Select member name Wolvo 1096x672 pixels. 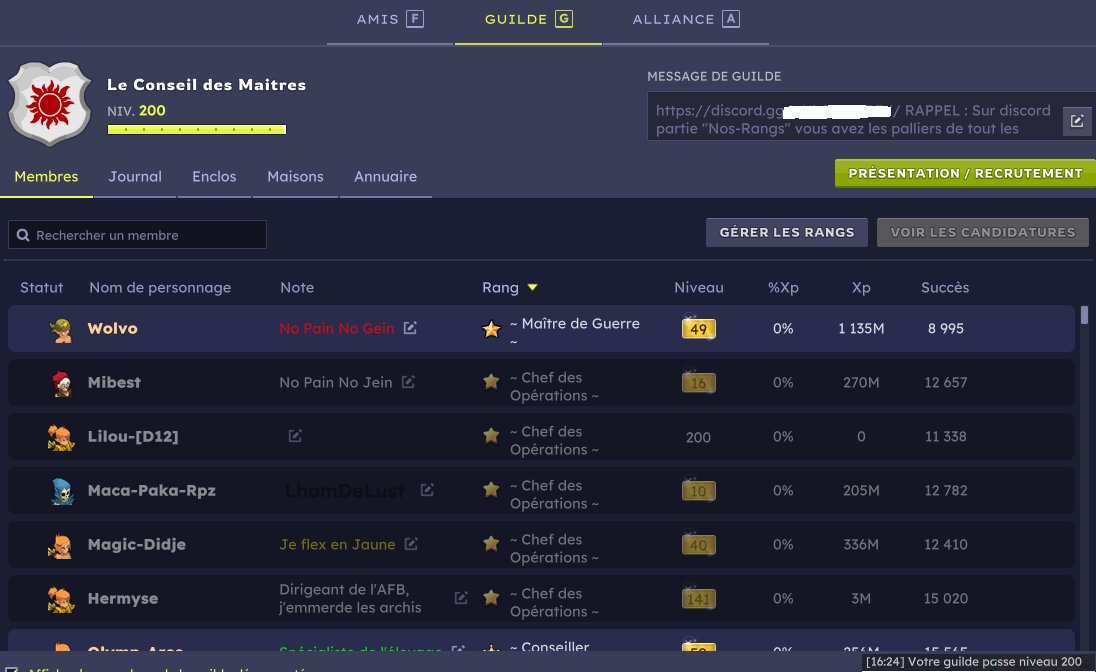tap(113, 328)
